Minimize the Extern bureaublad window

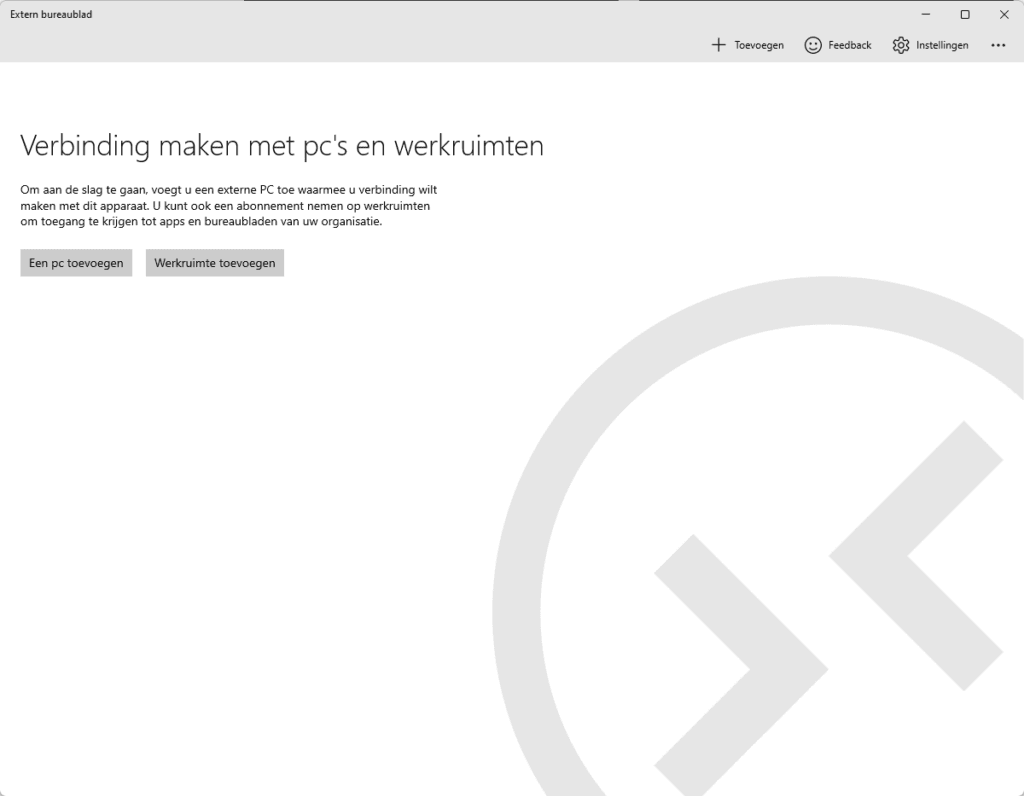926,14
